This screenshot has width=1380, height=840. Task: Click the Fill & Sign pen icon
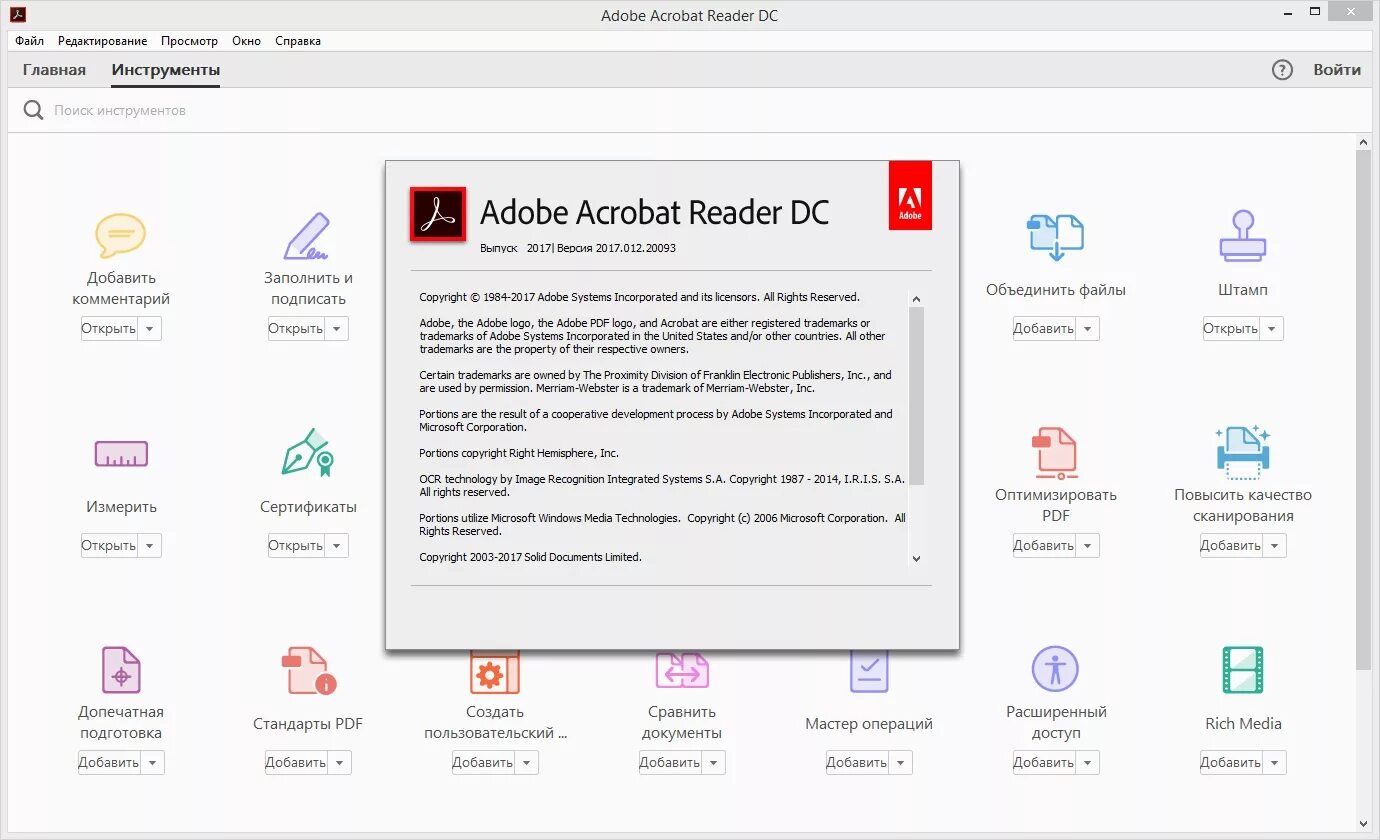307,236
